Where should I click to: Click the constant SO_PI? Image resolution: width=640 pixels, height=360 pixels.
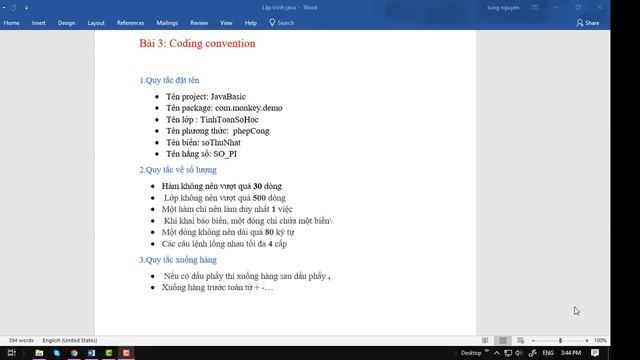pyautogui.click(x=225, y=154)
